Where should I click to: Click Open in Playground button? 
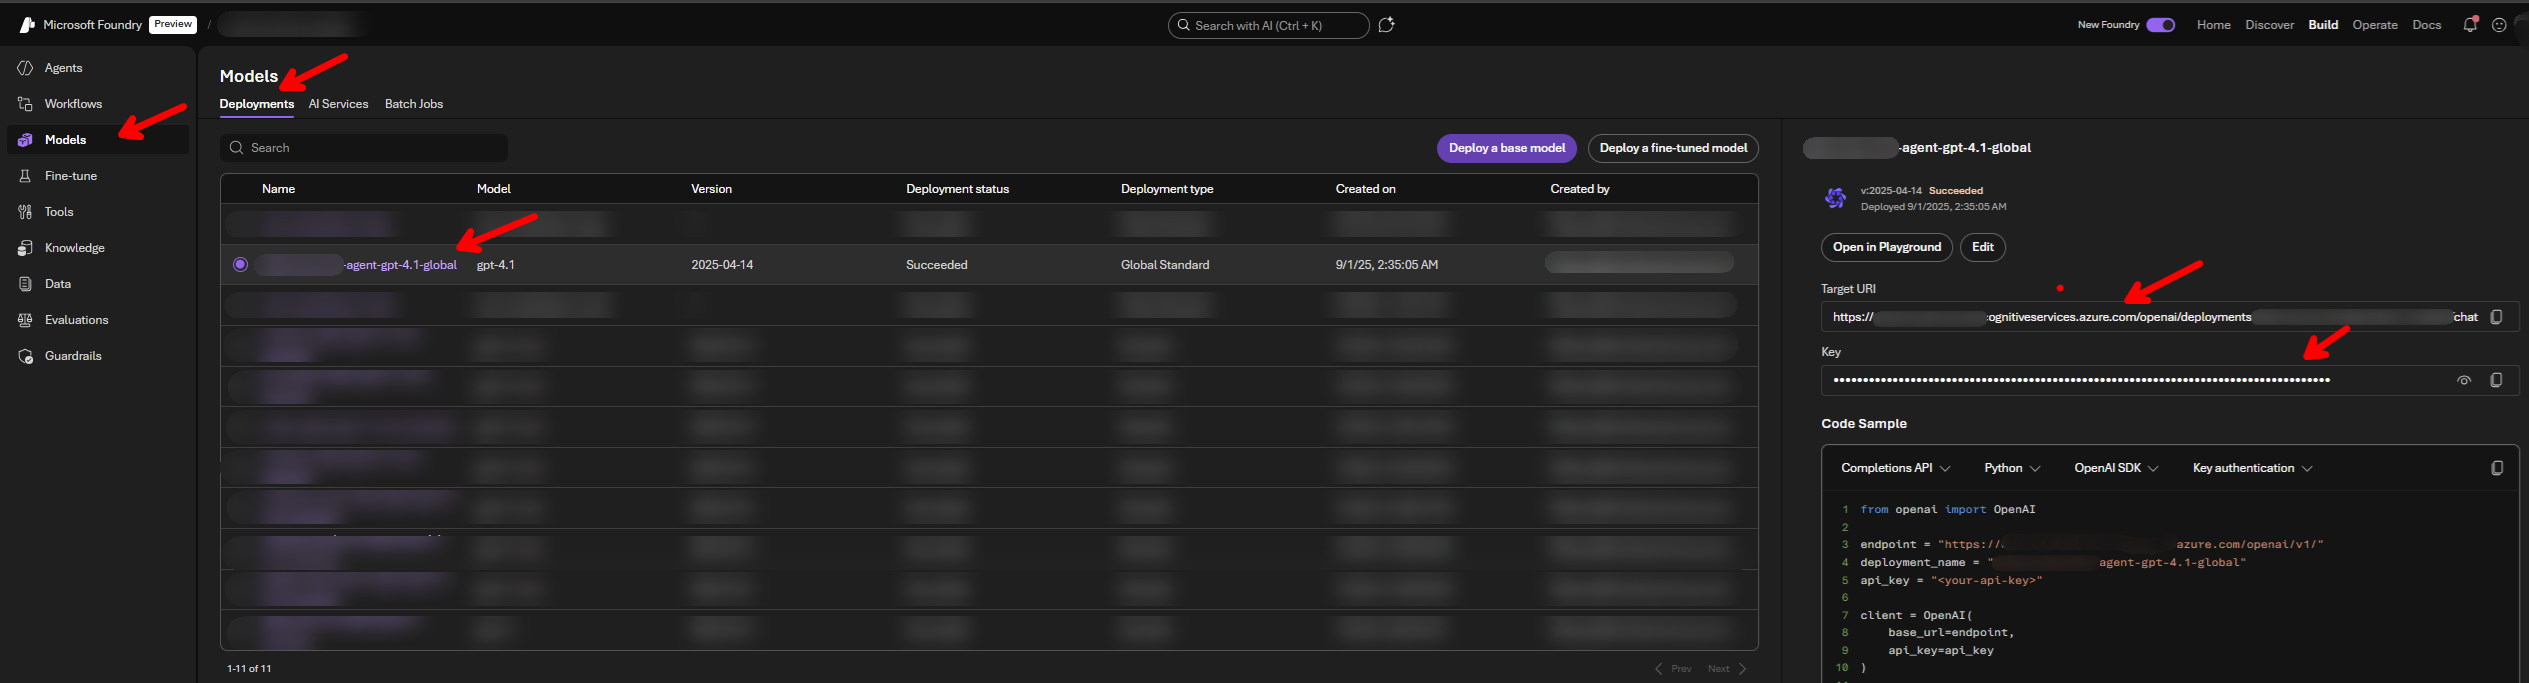coord(1886,247)
